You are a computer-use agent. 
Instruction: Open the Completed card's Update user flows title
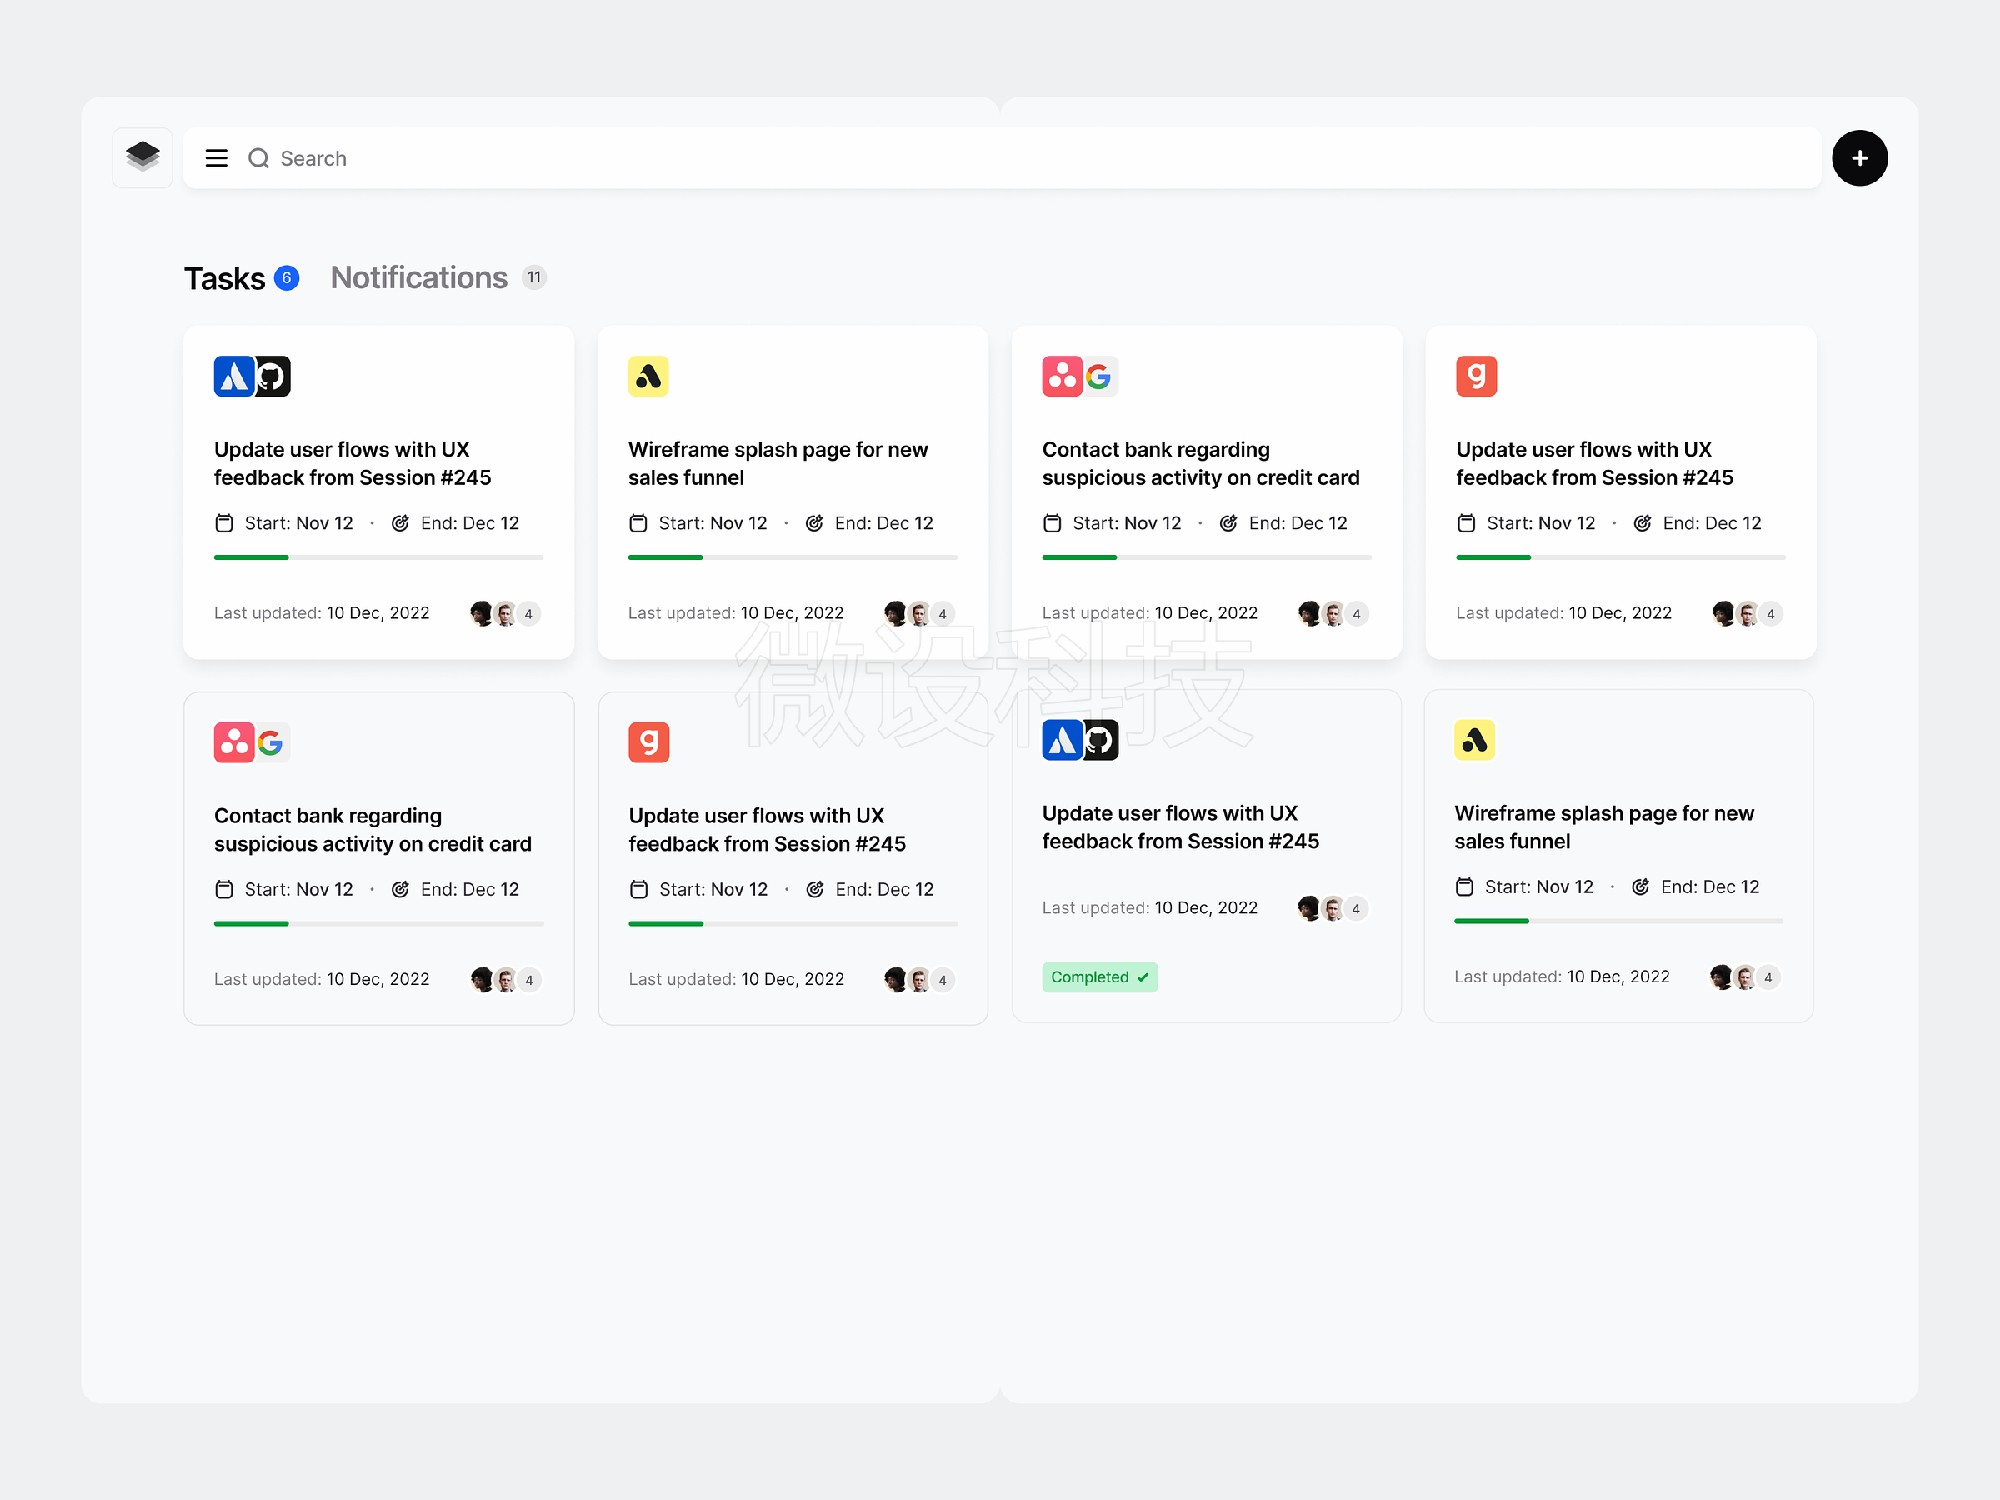click(x=1180, y=827)
